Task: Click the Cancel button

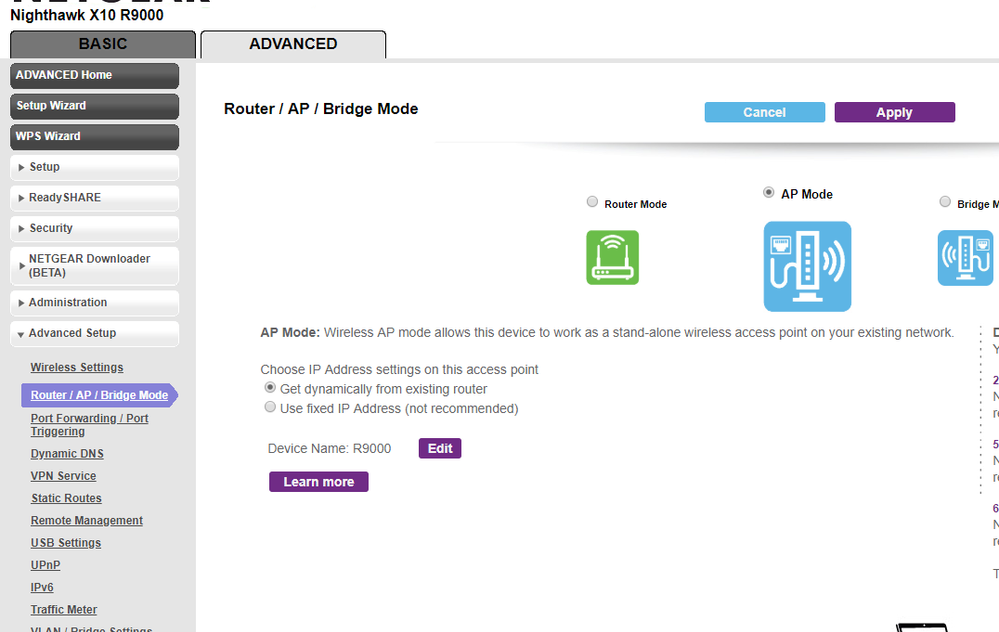Action: point(765,112)
